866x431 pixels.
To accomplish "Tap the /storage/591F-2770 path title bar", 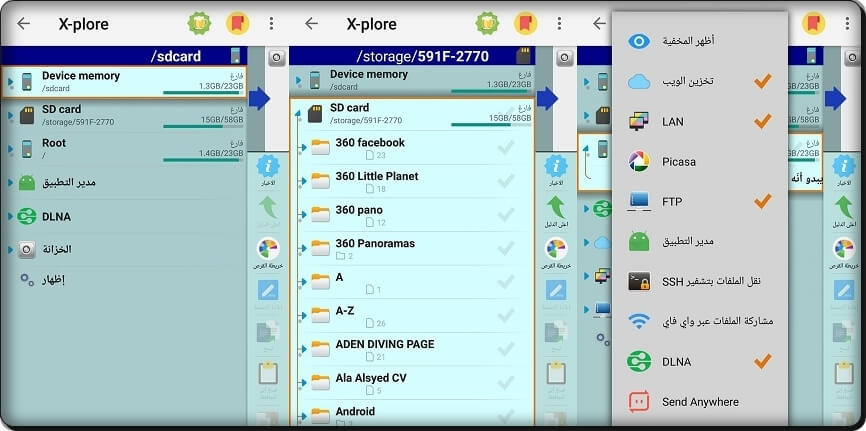I will 411,56.
